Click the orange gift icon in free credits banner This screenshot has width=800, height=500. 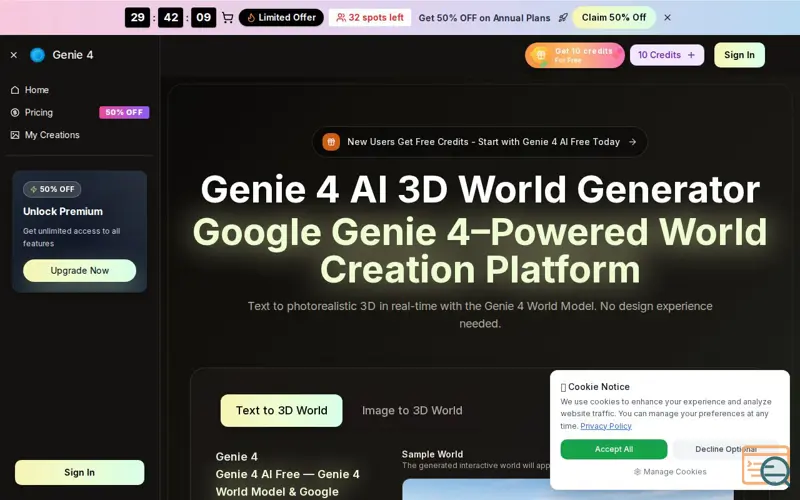(331, 142)
